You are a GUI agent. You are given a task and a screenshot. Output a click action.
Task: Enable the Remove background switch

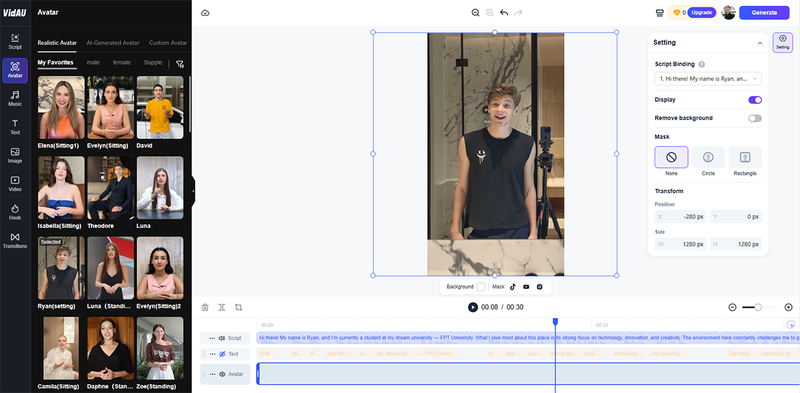755,118
